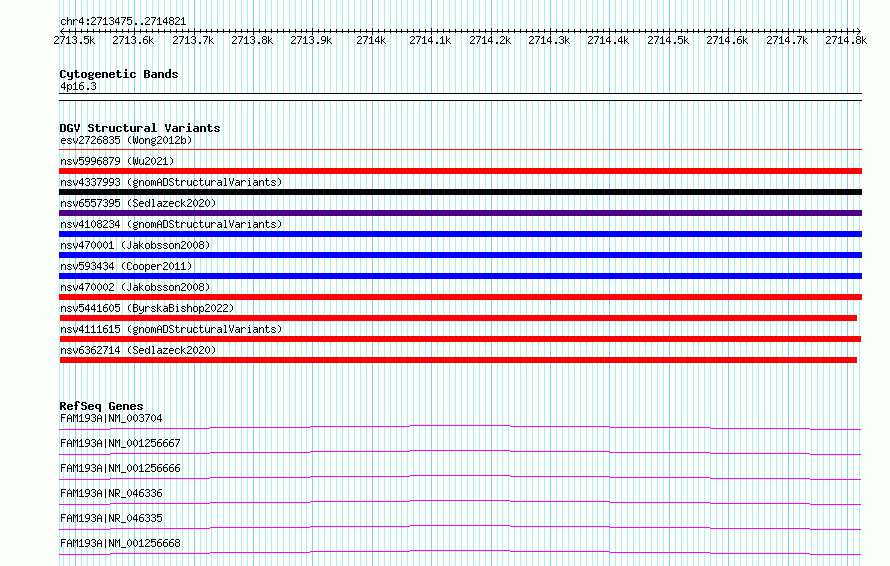Click the thin red bar of esv2726835
890x566 pixels.
(x=460, y=149)
